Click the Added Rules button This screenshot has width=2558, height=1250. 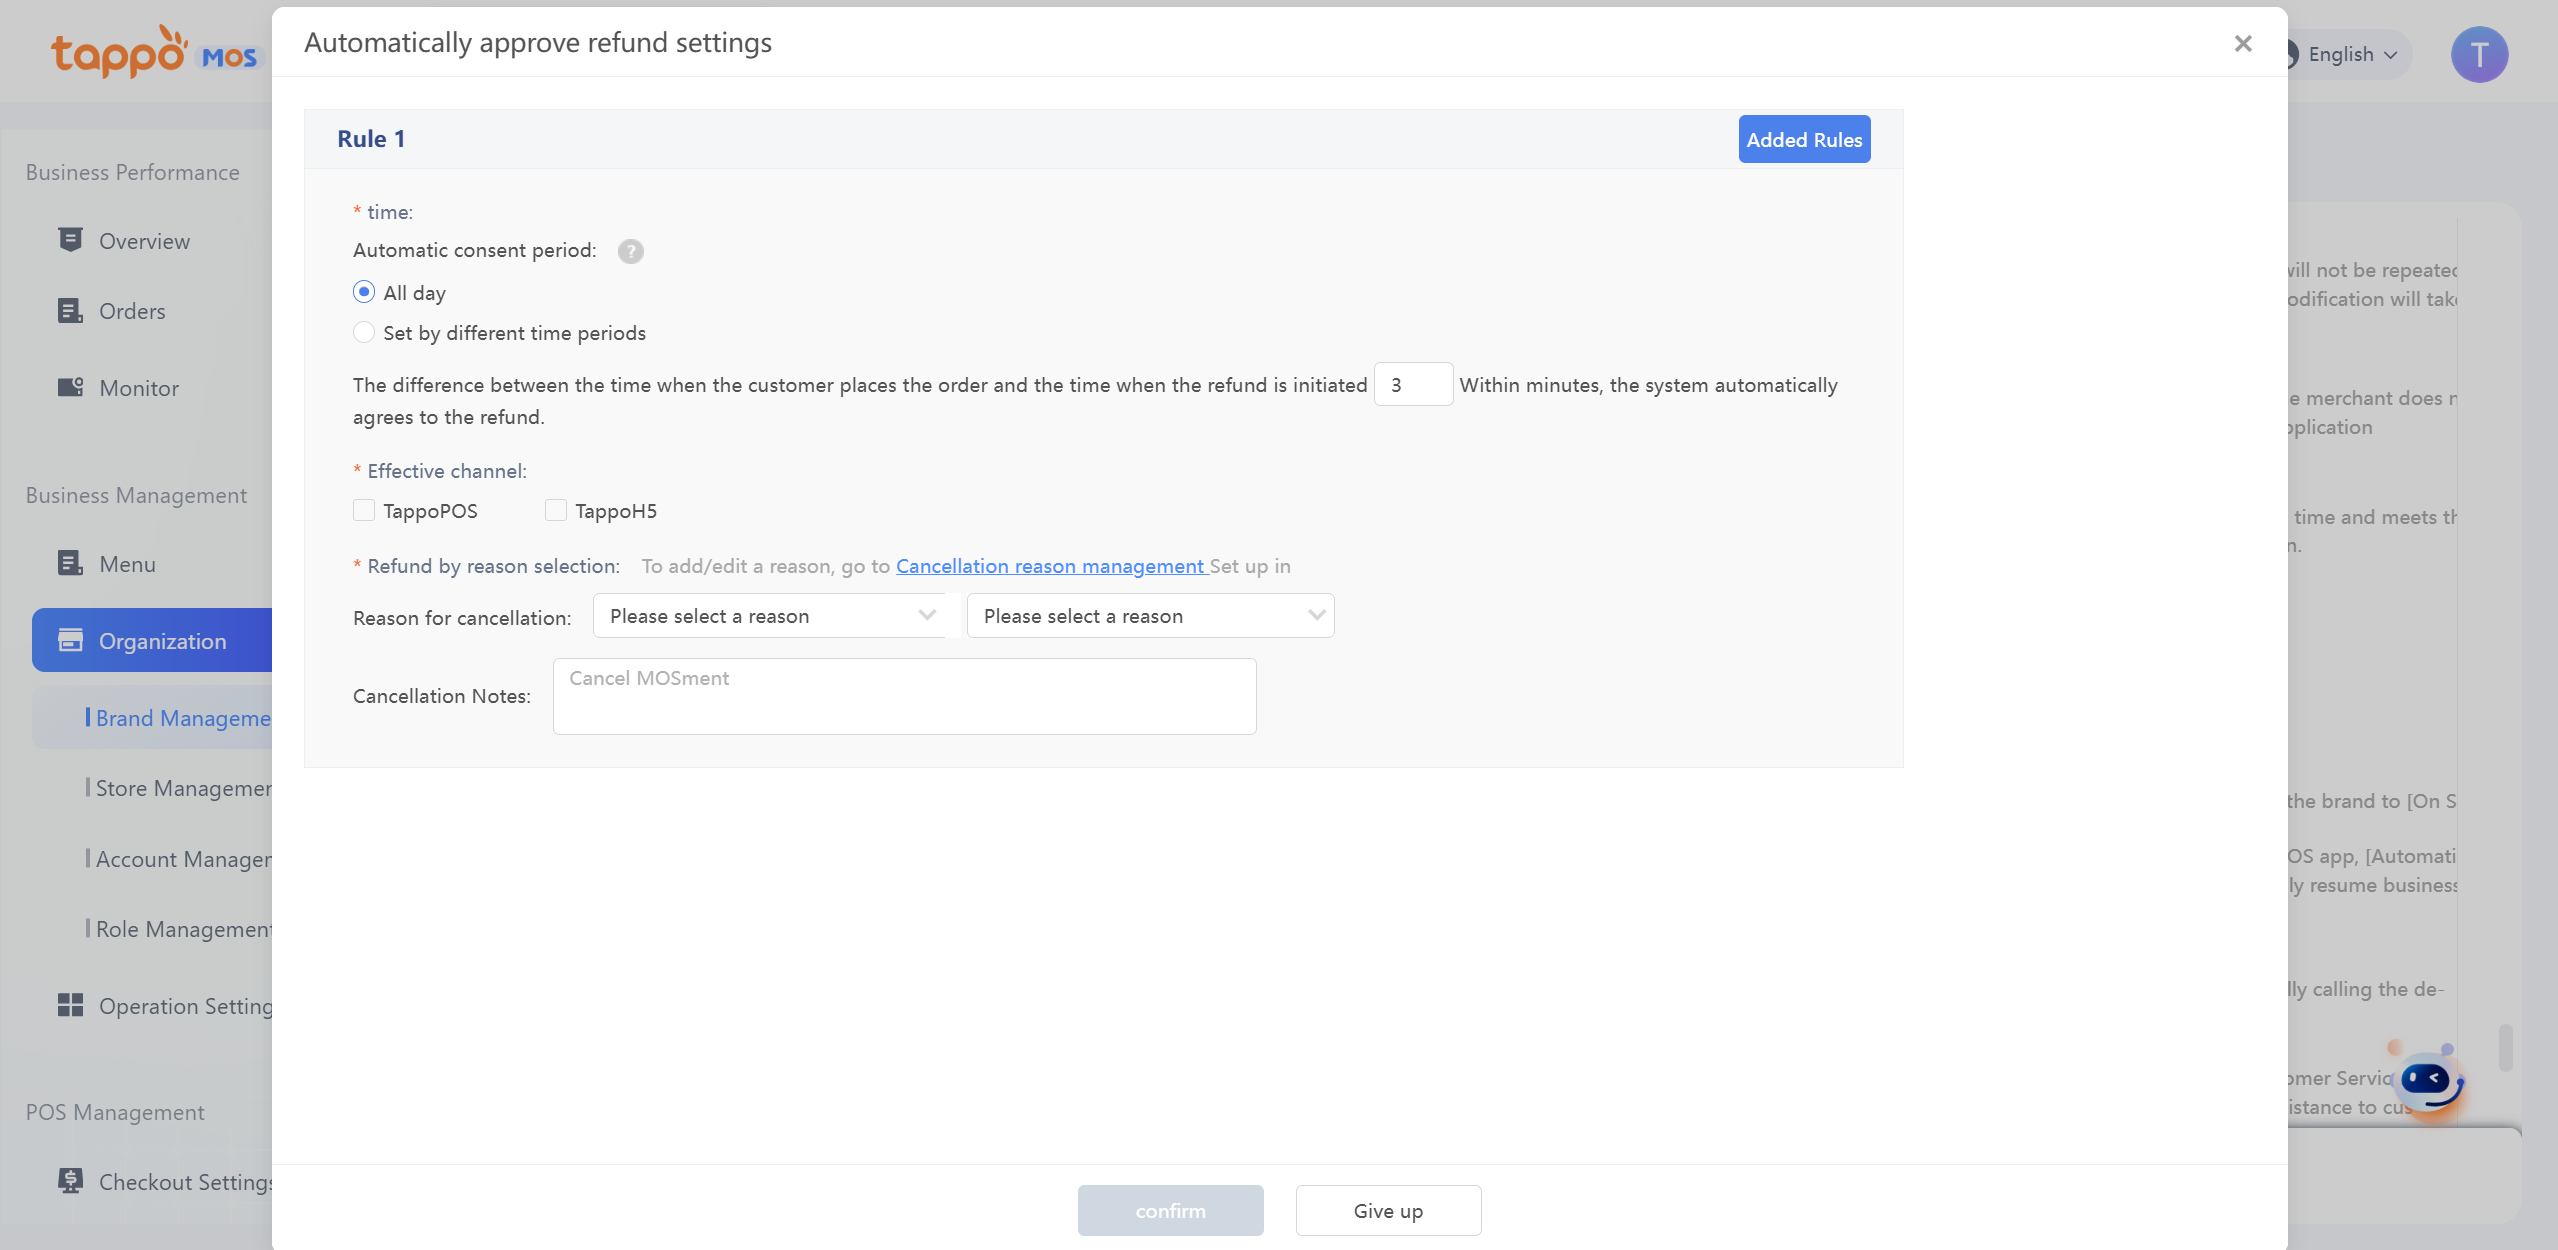[x=1803, y=139]
